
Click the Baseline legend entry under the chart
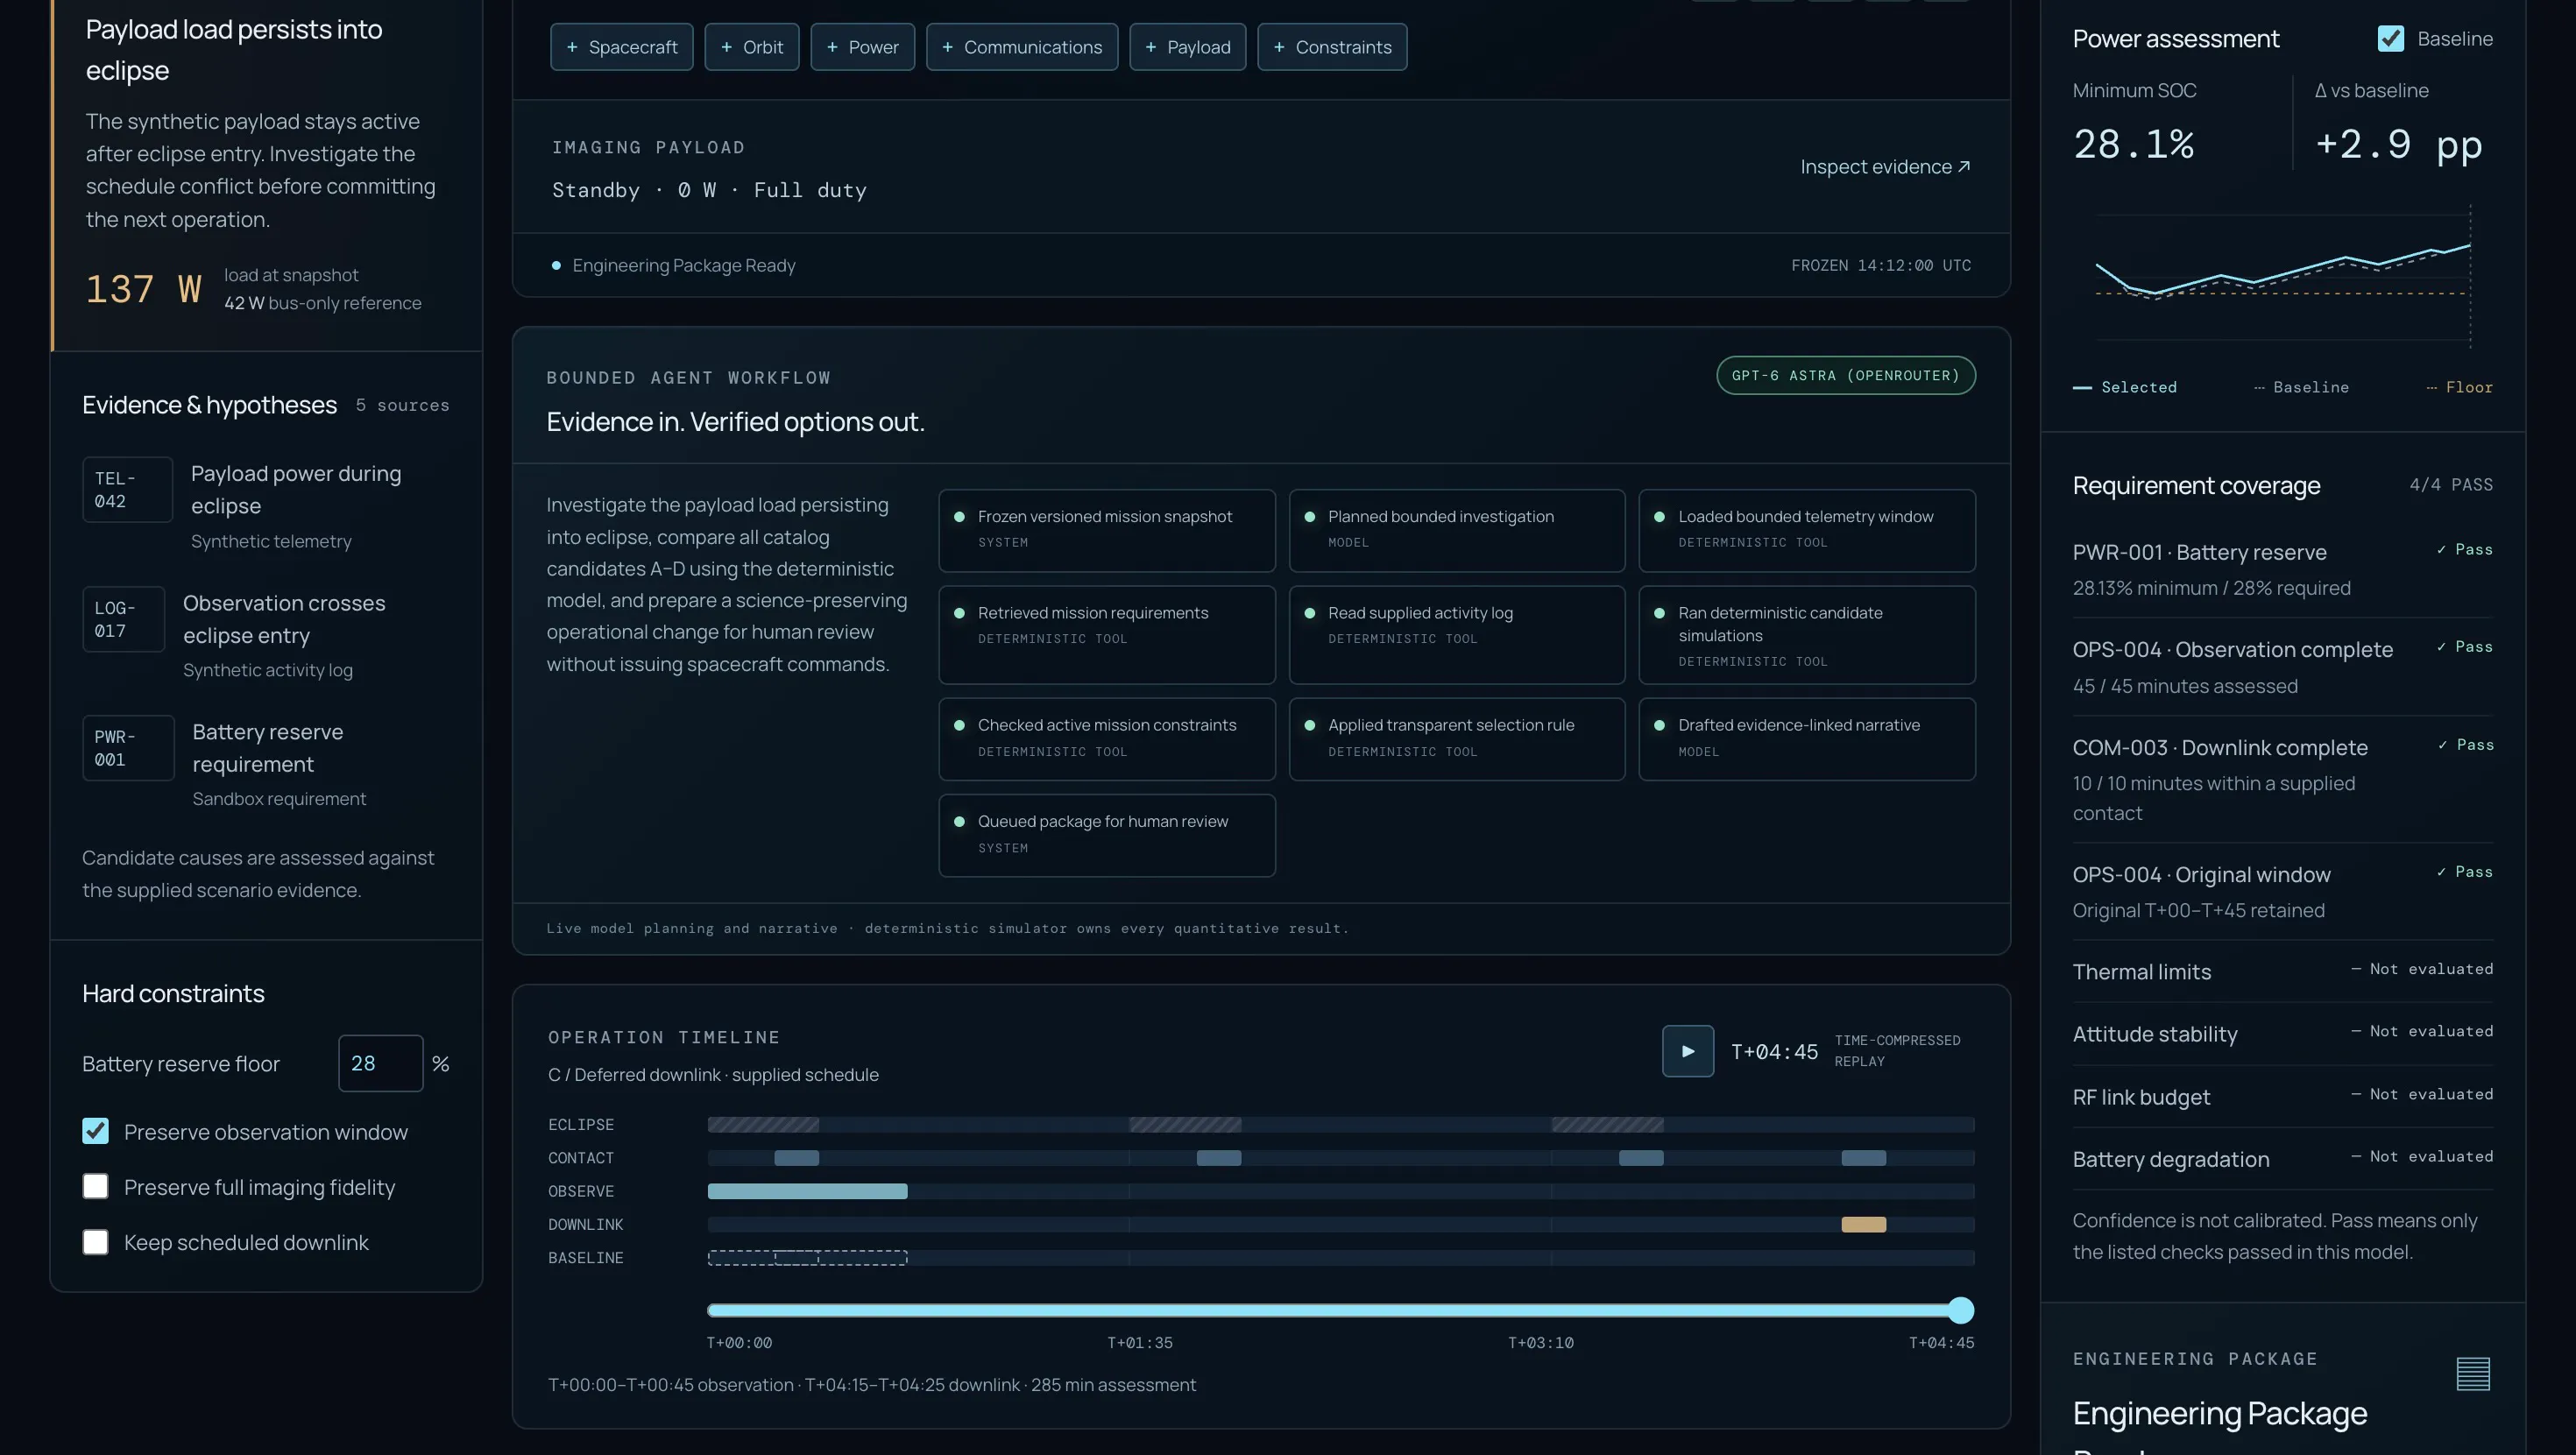click(2301, 387)
